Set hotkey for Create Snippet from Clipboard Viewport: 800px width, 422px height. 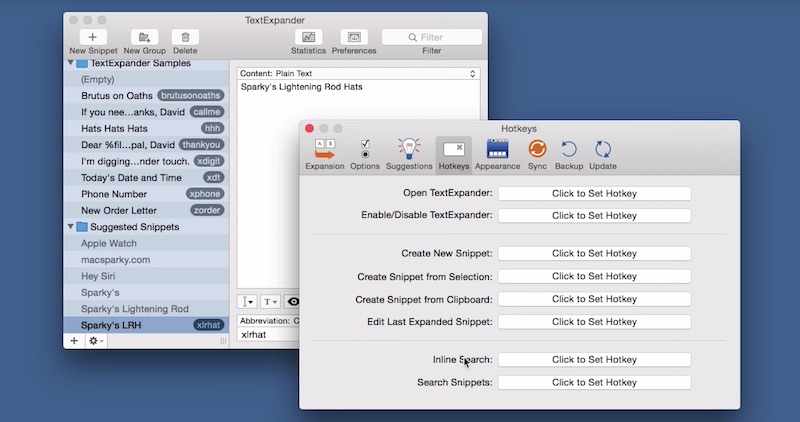pyautogui.click(x=594, y=299)
